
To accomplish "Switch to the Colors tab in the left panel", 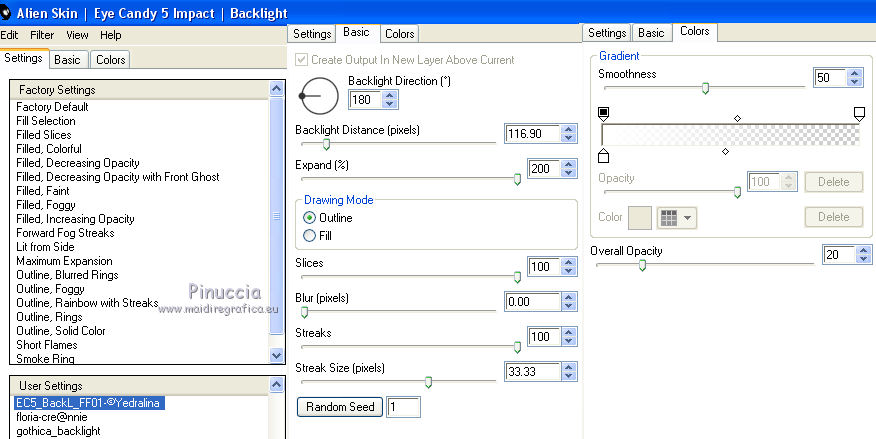I will (111, 60).
